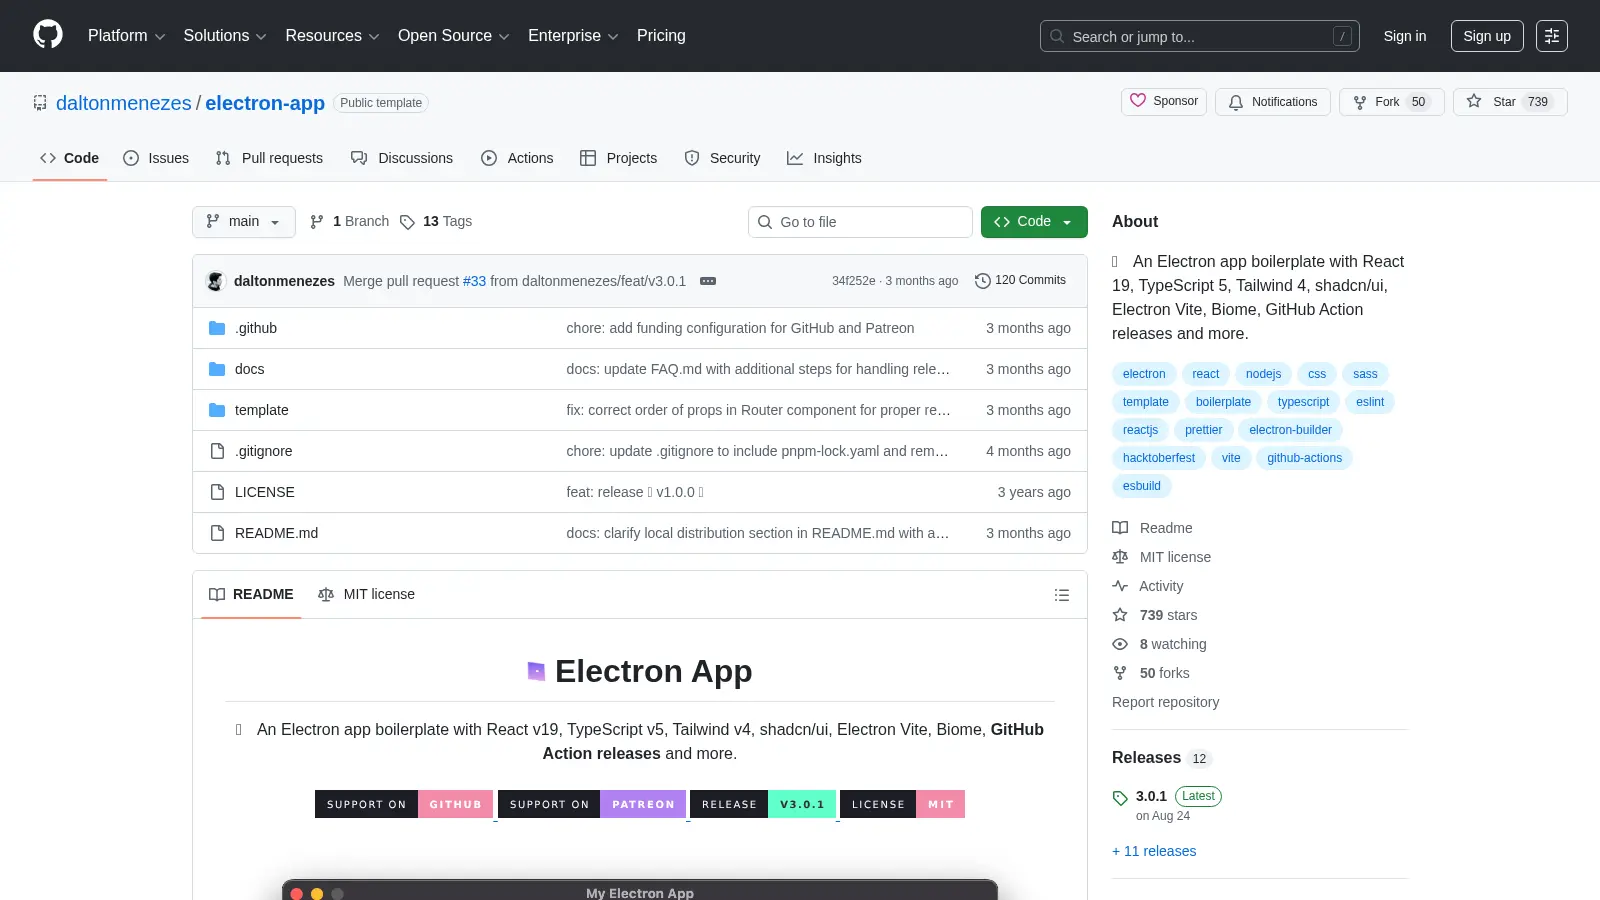Open the green Code dropdown
This screenshot has width=1600, height=900.
(x=1034, y=222)
